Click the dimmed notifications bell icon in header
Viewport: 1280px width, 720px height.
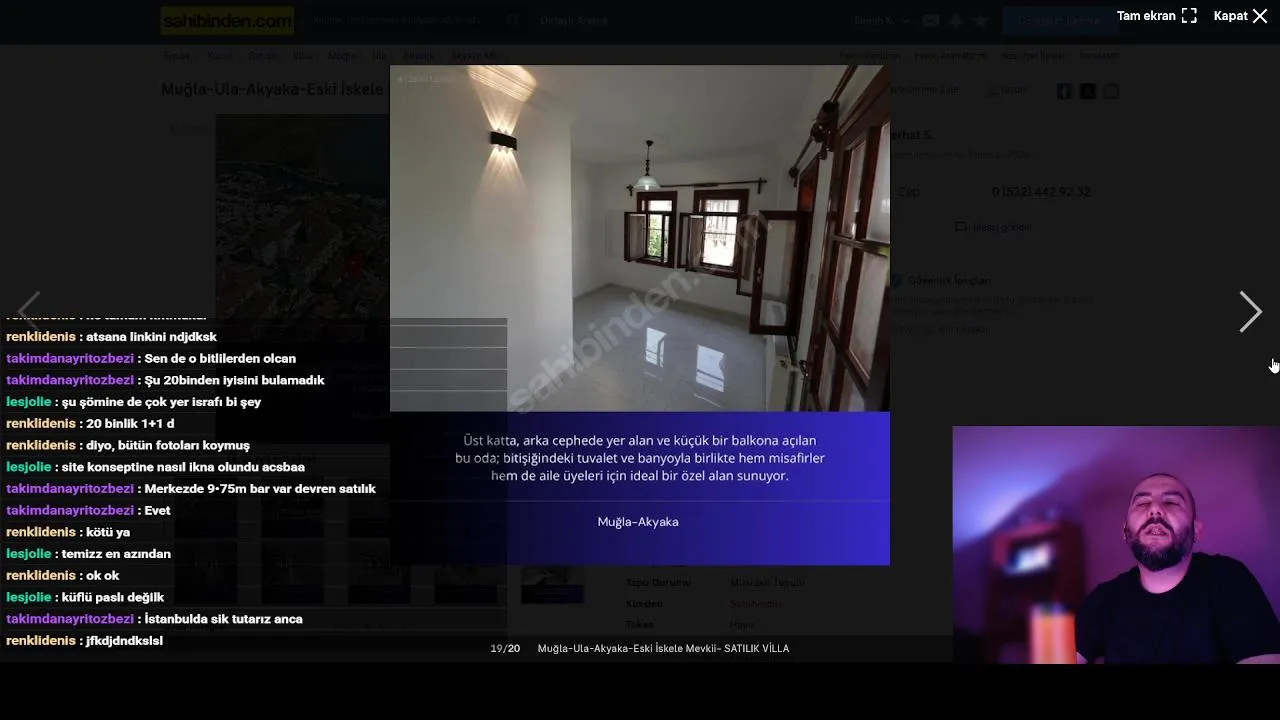[x=956, y=20]
